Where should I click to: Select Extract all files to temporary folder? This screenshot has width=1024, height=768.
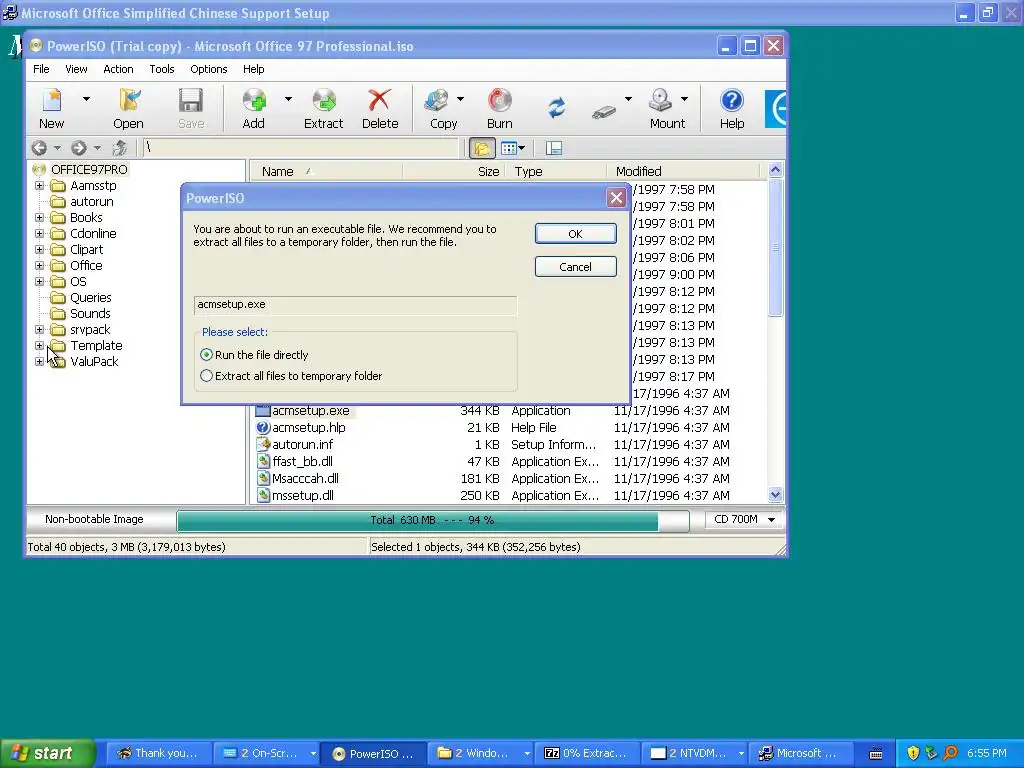(206, 376)
